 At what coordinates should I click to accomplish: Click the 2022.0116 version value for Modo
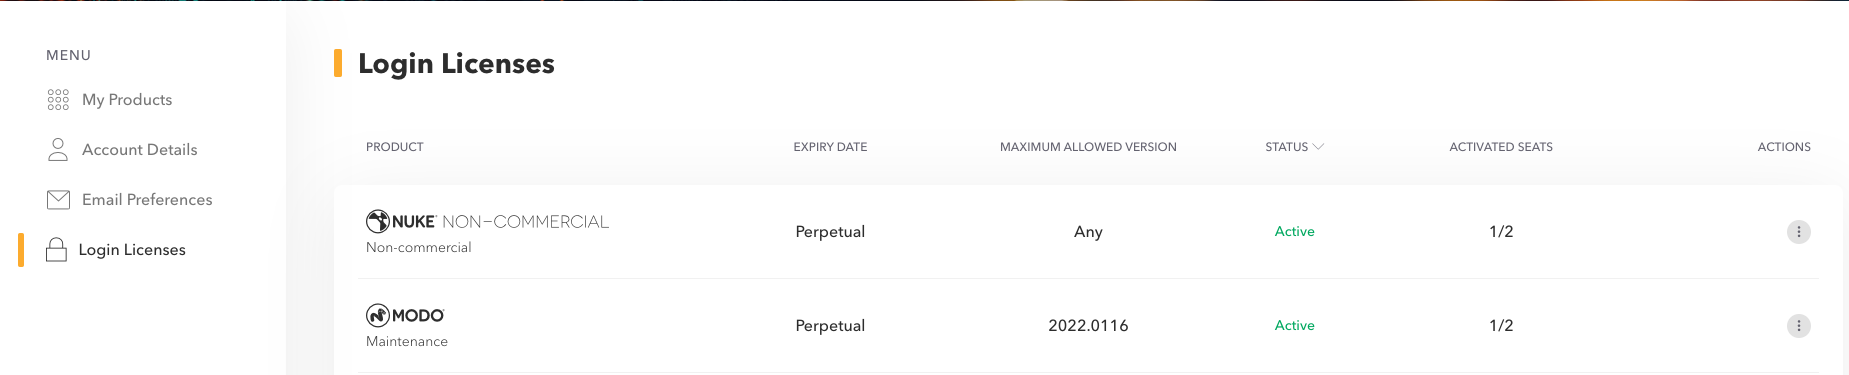click(x=1088, y=325)
